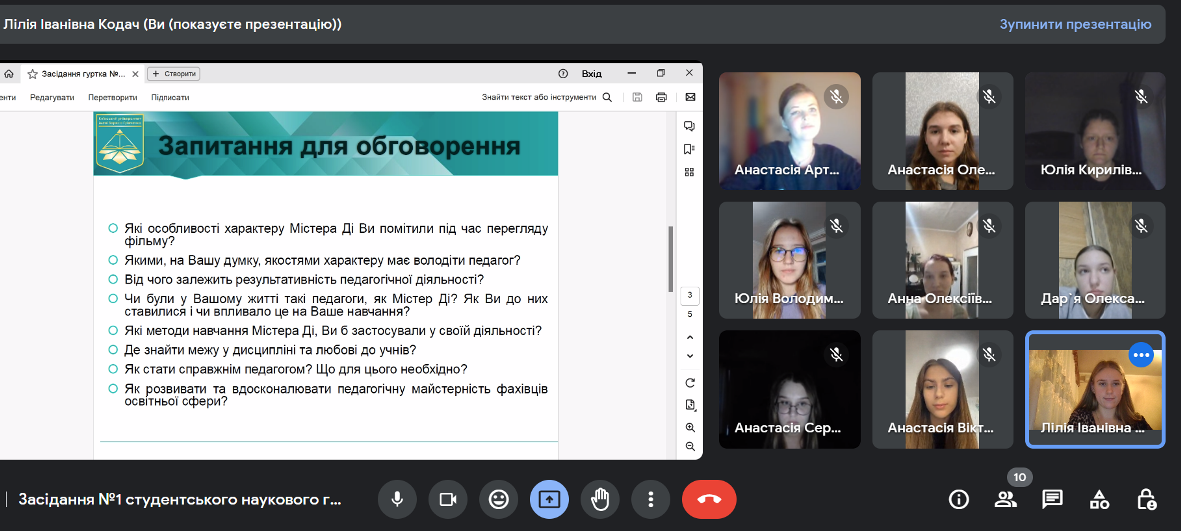Turn off the camera in Meet
The height and width of the screenshot is (531, 1181).
(448, 499)
